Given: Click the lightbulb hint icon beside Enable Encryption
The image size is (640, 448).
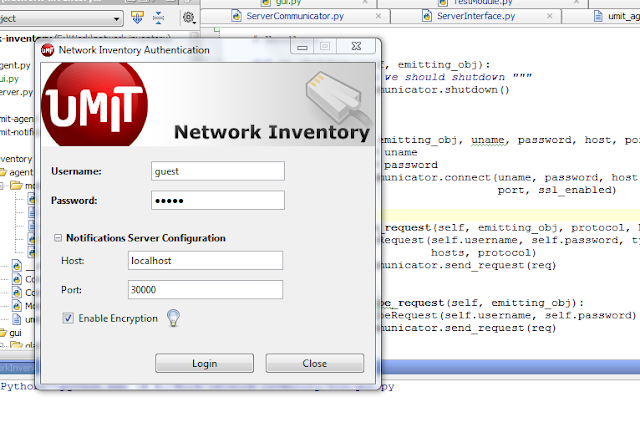Looking at the screenshot, I should (173, 318).
